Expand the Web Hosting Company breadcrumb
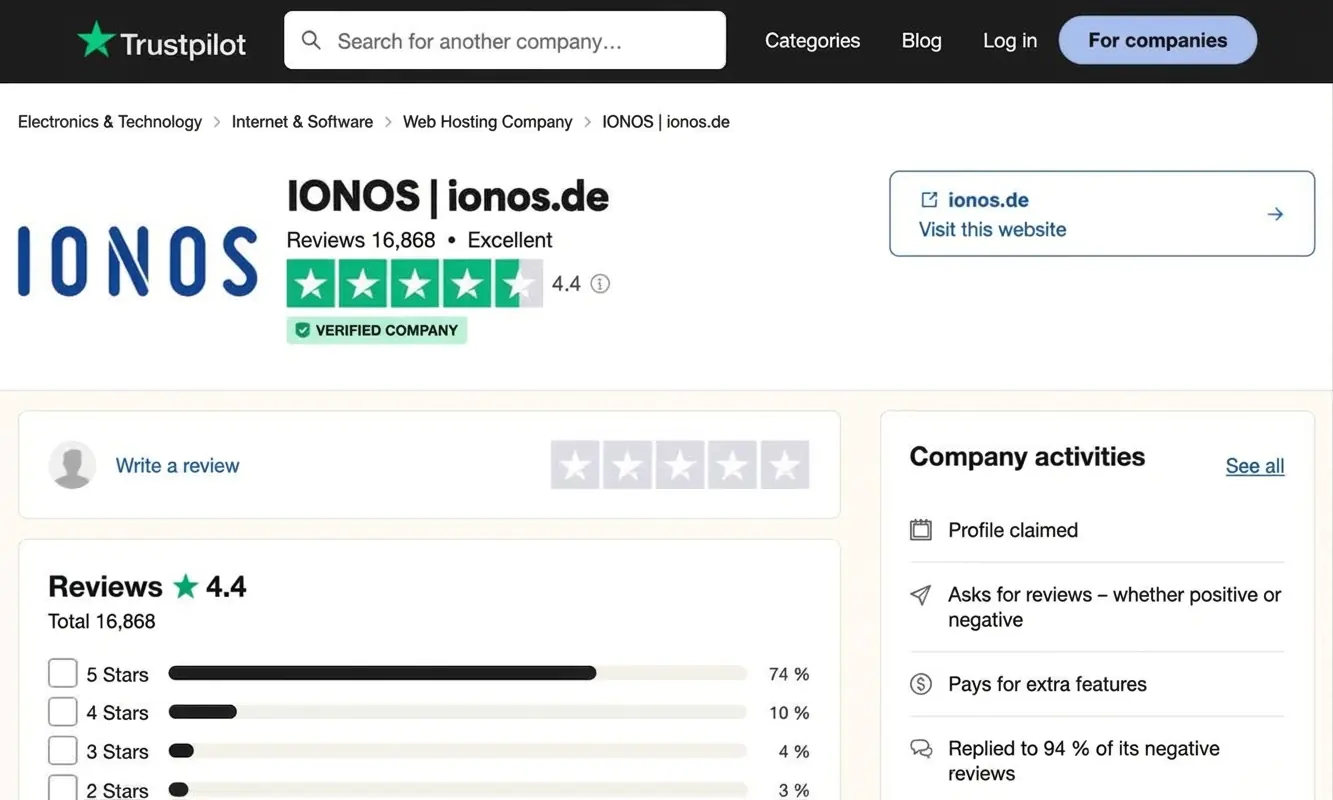This screenshot has width=1333, height=800. click(x=487, y=121)
